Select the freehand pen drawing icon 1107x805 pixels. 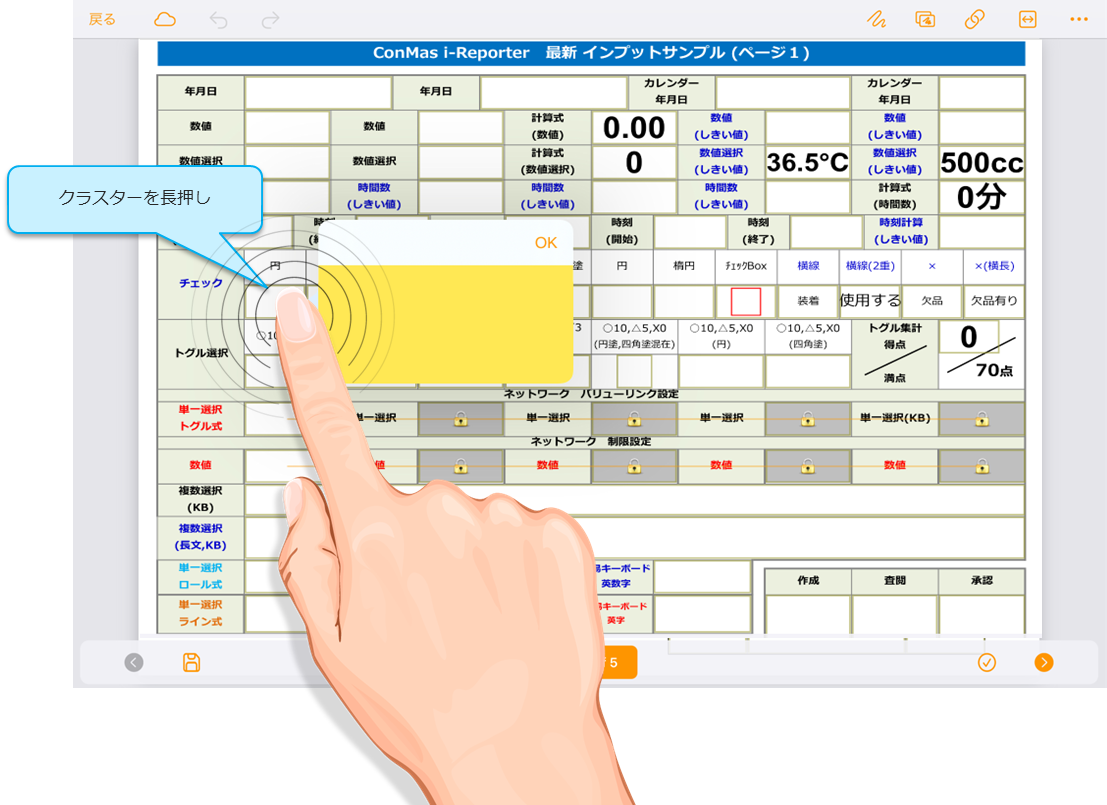[x=876, y=19]
